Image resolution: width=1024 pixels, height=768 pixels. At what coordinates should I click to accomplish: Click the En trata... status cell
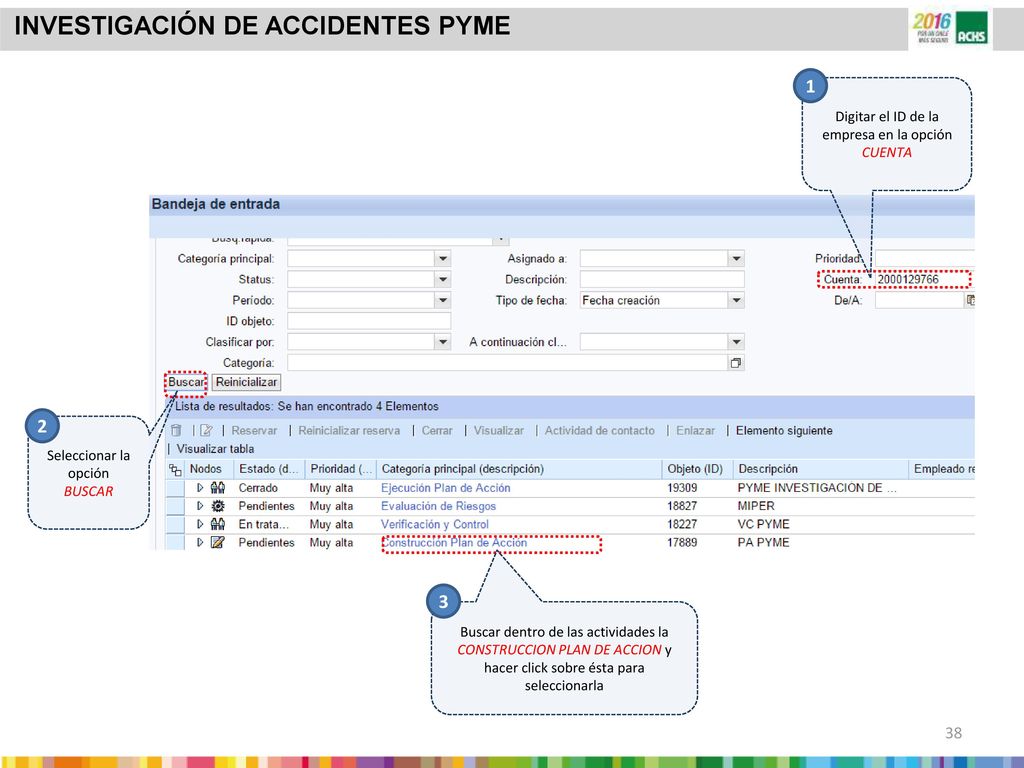tap(264, 524)
